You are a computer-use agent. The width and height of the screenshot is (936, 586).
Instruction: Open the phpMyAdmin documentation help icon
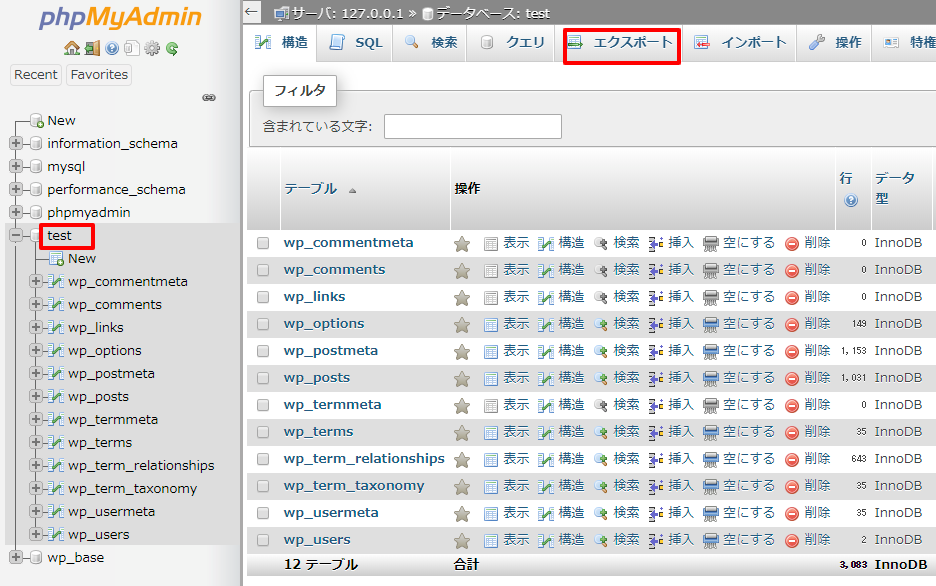click(112, 48)
